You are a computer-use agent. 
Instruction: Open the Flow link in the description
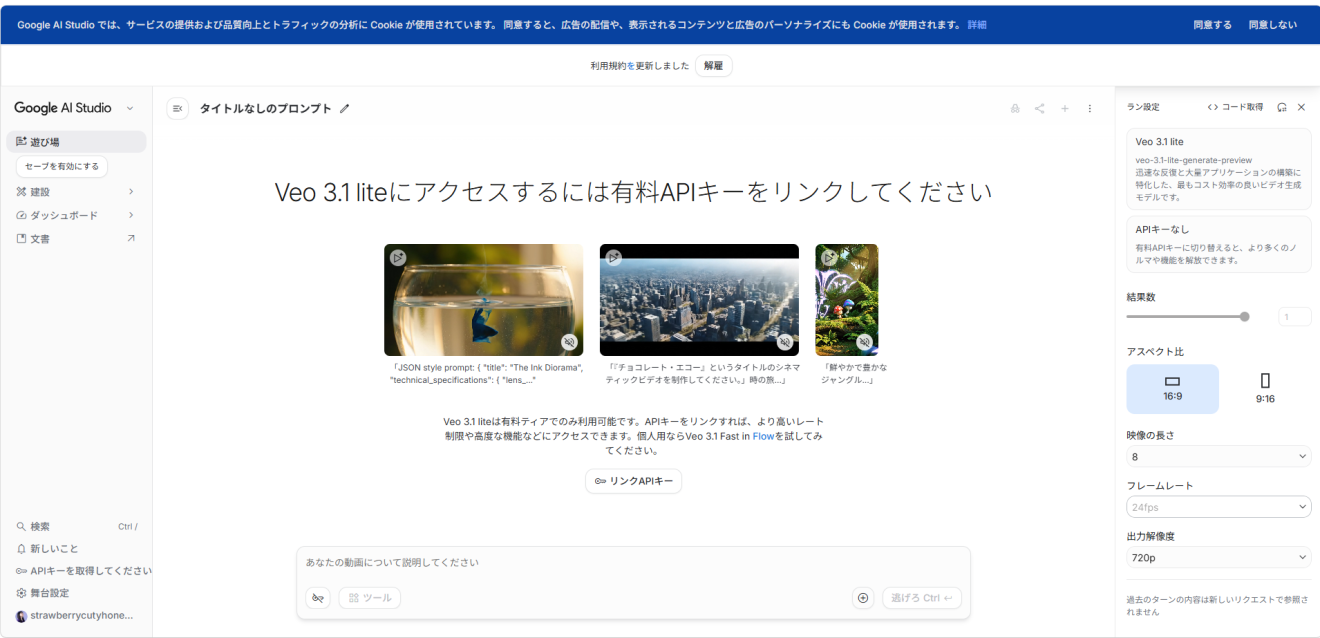click(764, 435)
